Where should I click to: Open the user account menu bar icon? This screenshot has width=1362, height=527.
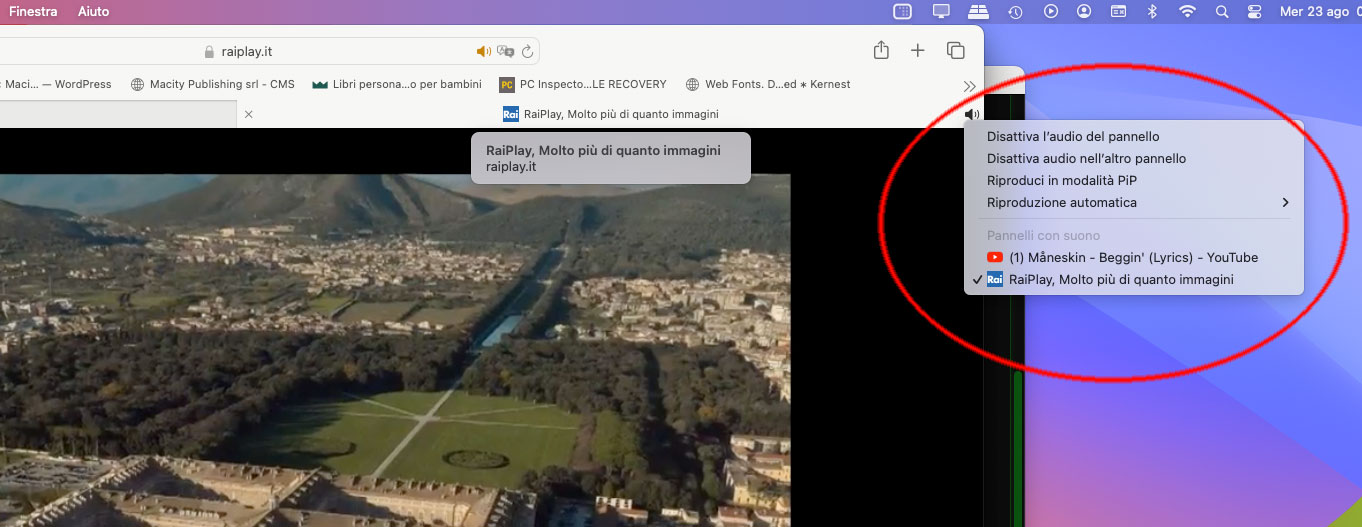1084,11
